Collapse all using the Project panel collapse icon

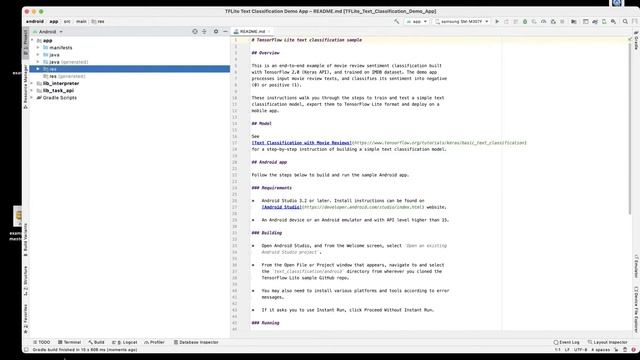(204, 31)
